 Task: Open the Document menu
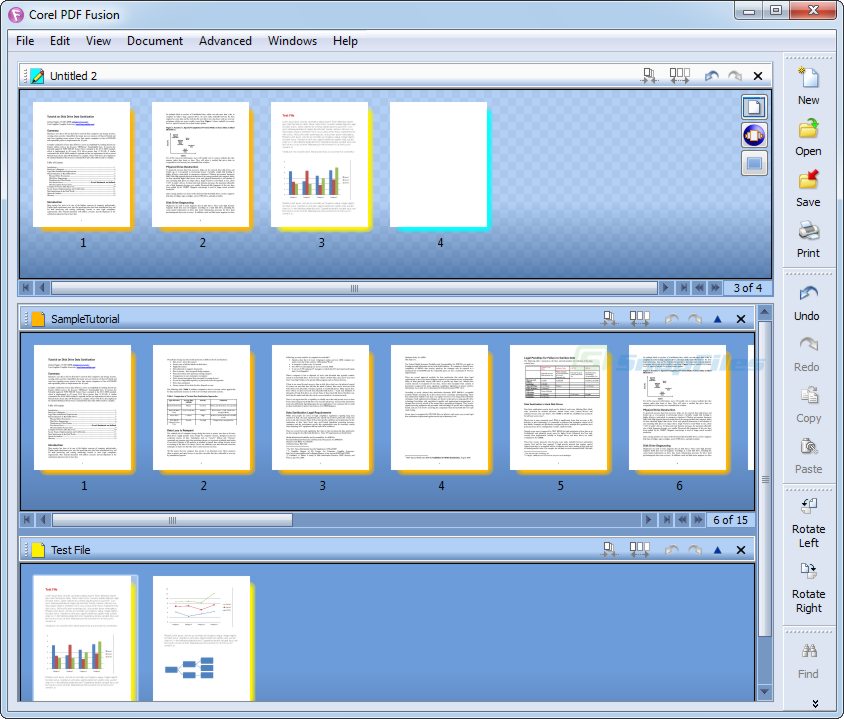click(x=154, y=41)
